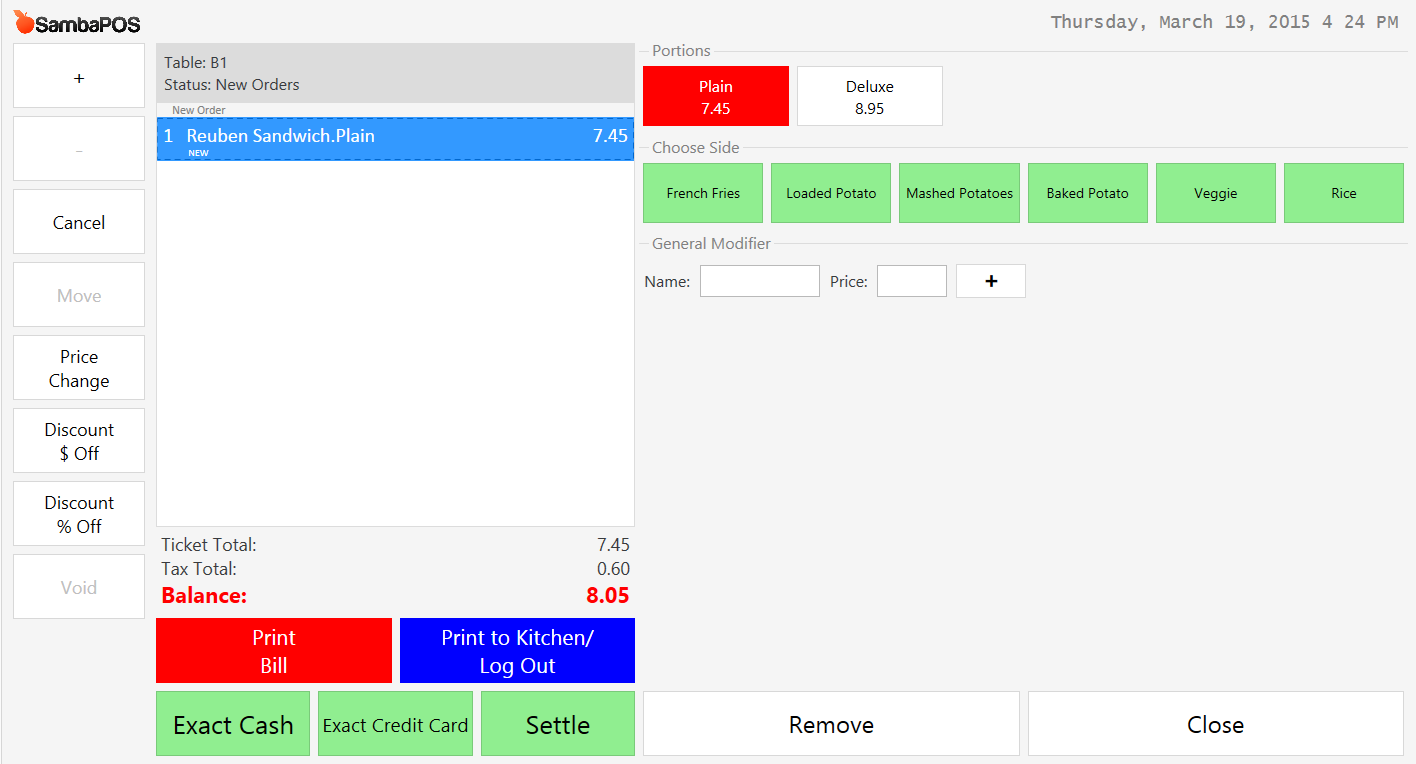
Task: Apply a Discount % Off
Action: 79,514
